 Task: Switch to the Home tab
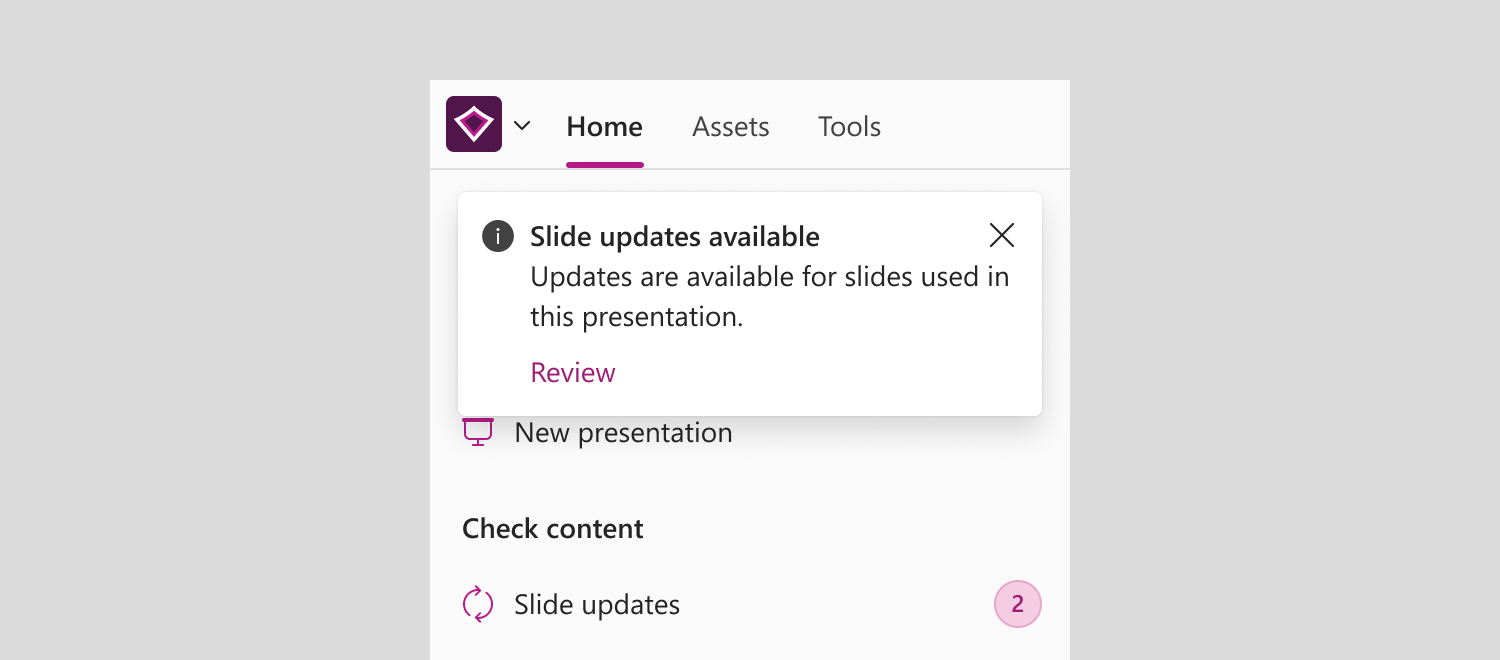point(604,127)
